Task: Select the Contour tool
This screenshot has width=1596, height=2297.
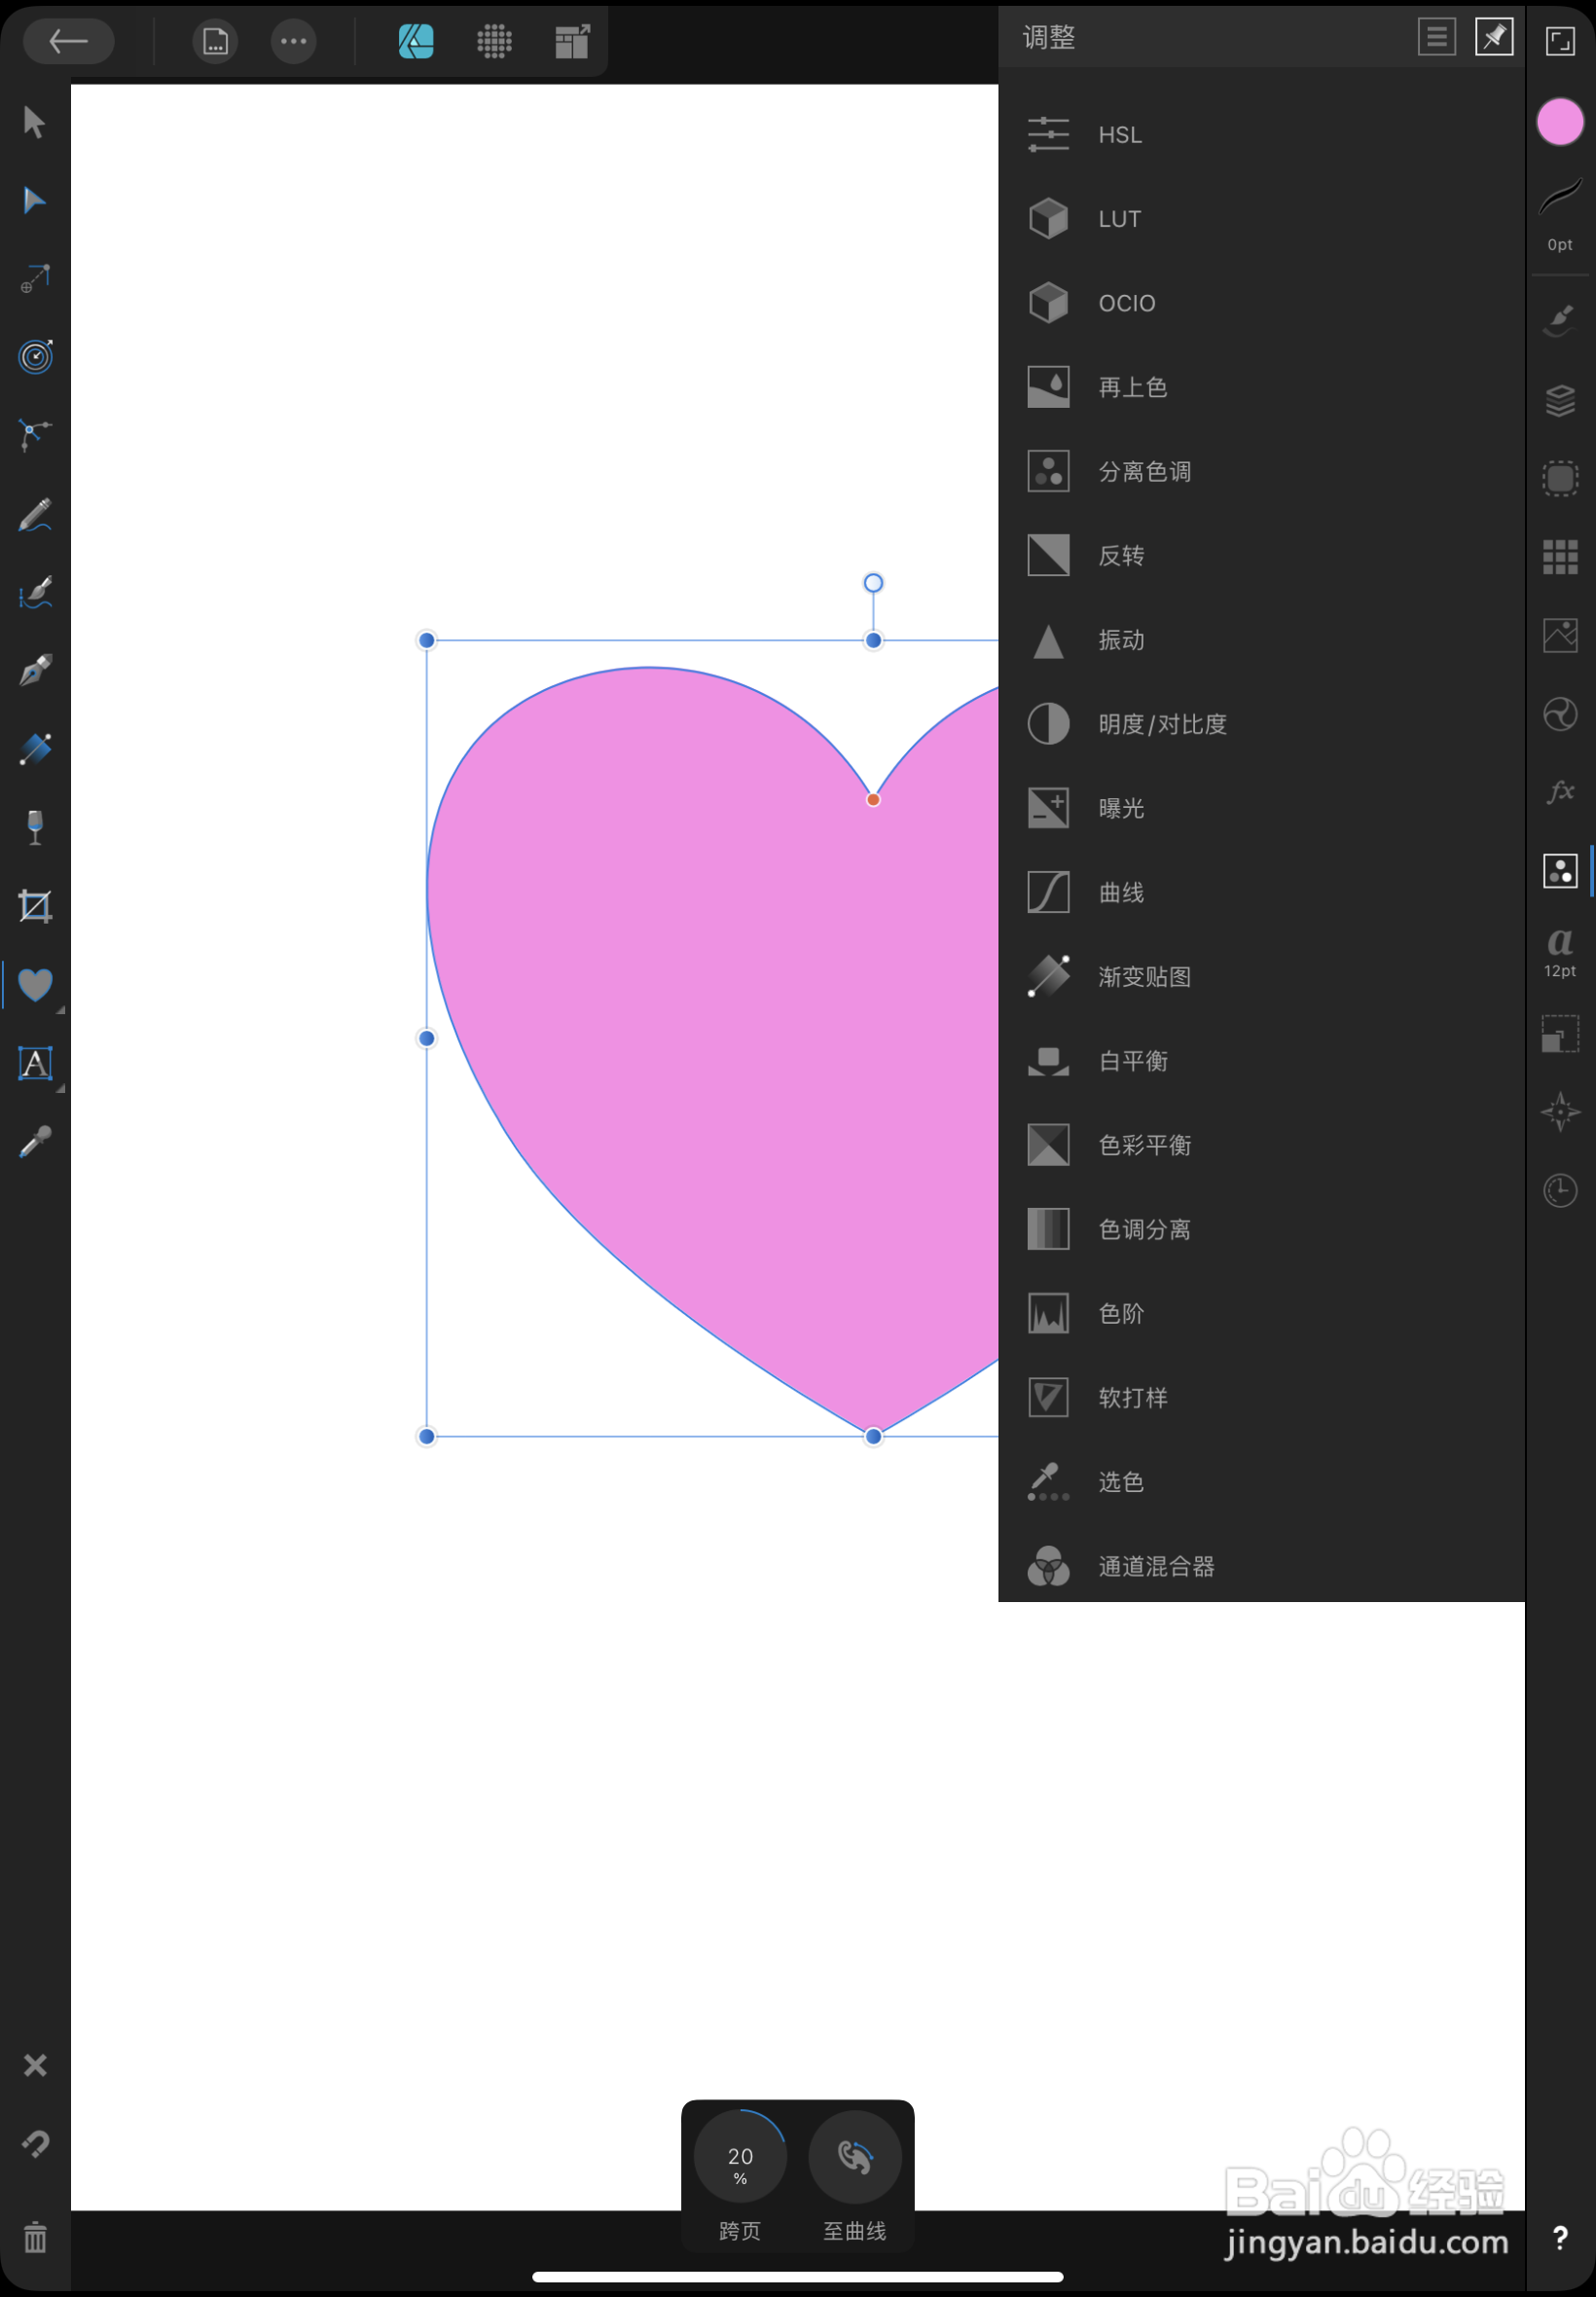Action: [35, 357]
